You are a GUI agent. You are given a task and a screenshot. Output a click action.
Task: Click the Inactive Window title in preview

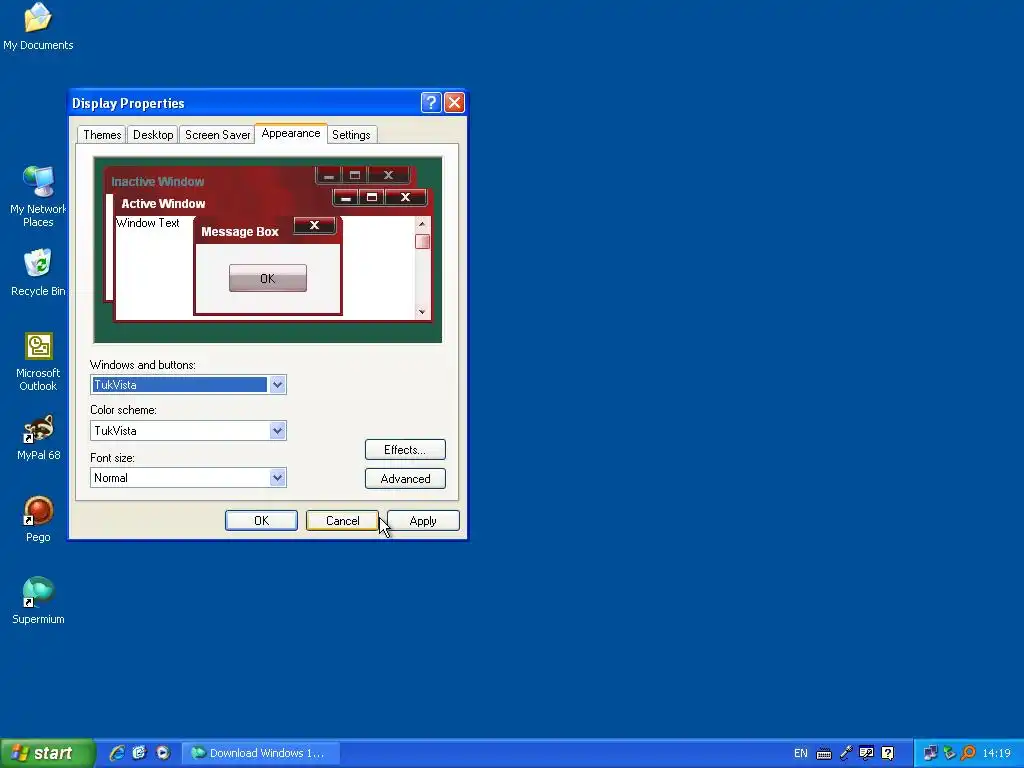[x=157, y=182]
